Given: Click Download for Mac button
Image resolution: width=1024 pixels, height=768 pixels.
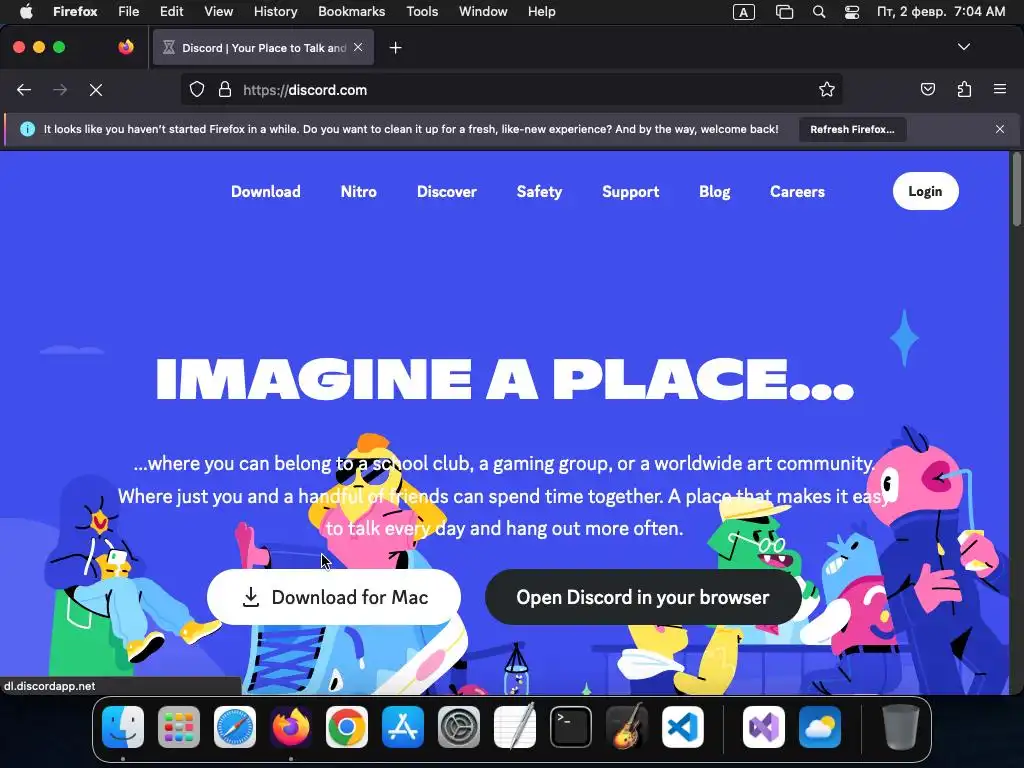Looking at the screenshot, I should click(x=334, y=597).
